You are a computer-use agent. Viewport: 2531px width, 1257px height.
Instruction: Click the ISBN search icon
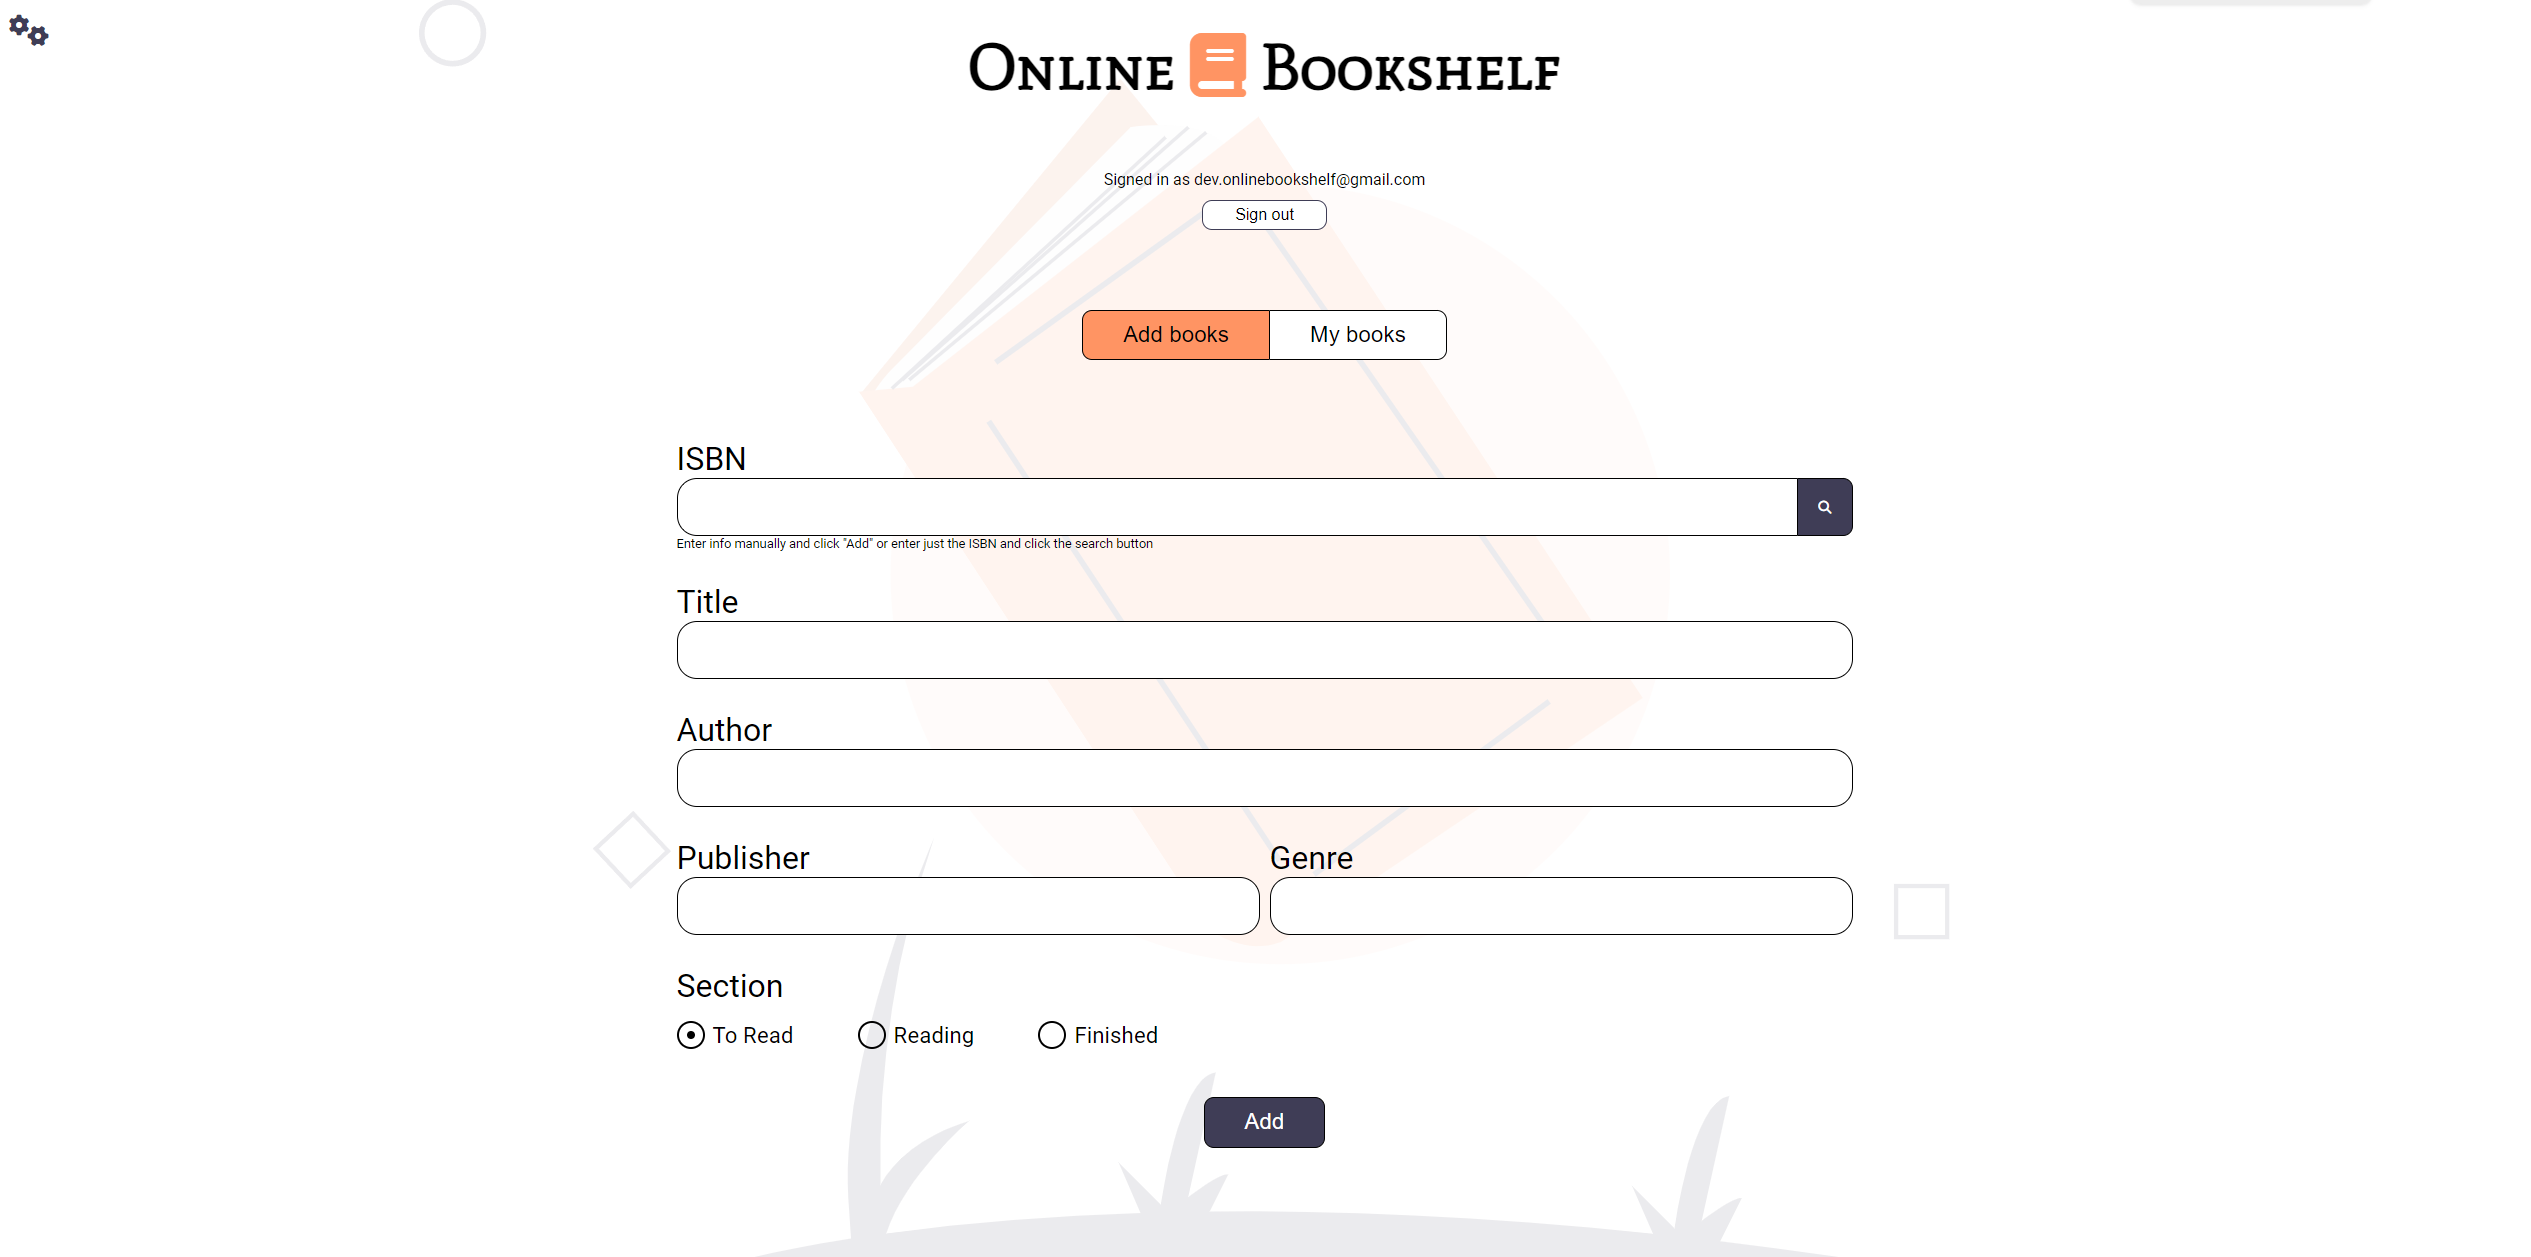[1822, 507]
